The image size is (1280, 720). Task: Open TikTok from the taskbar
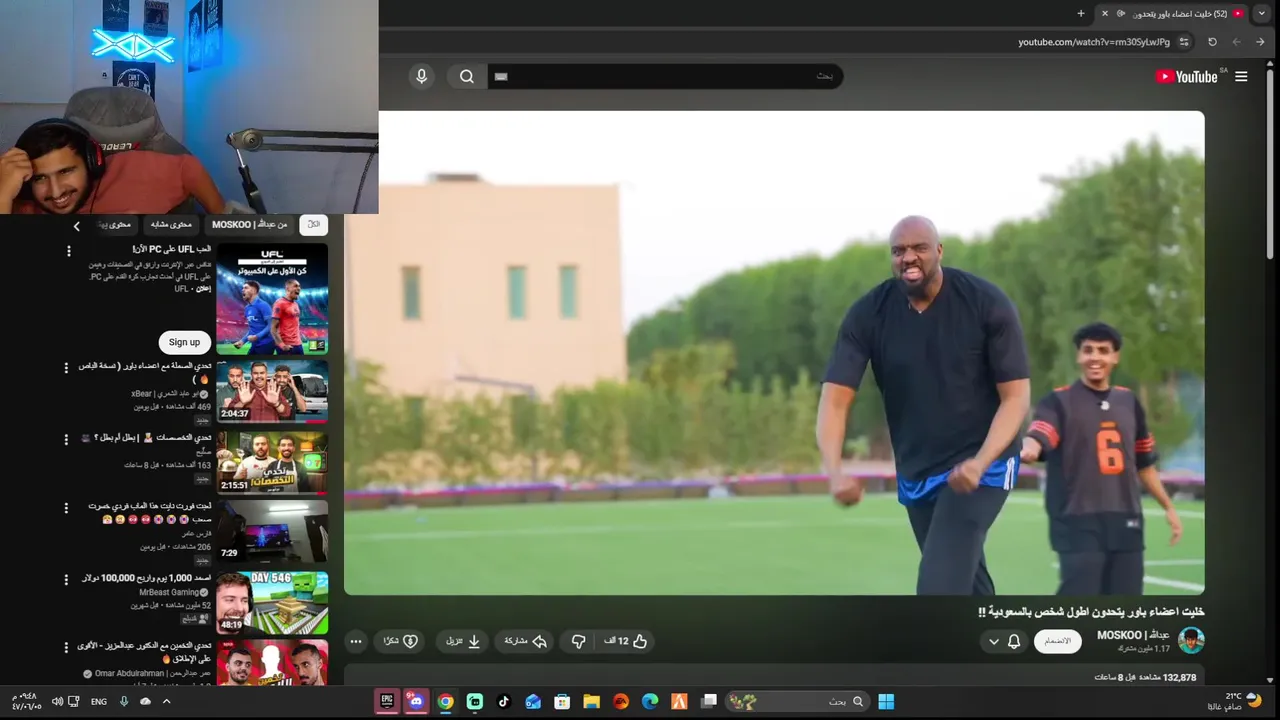[x=504, y=701]
